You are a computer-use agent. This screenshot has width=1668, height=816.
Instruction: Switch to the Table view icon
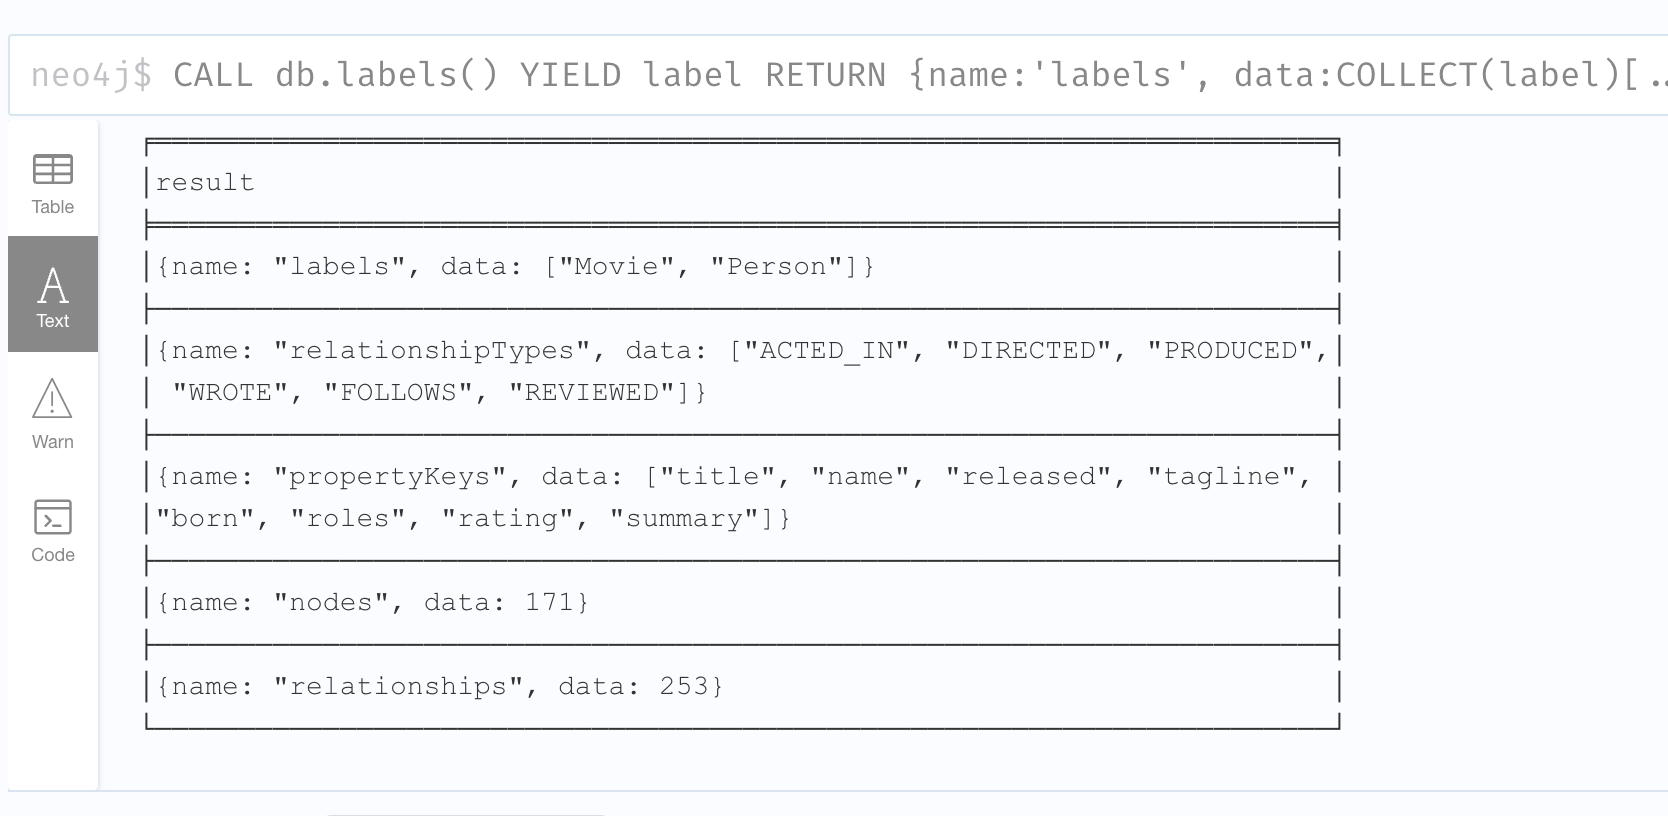click(x=53, y=170)
